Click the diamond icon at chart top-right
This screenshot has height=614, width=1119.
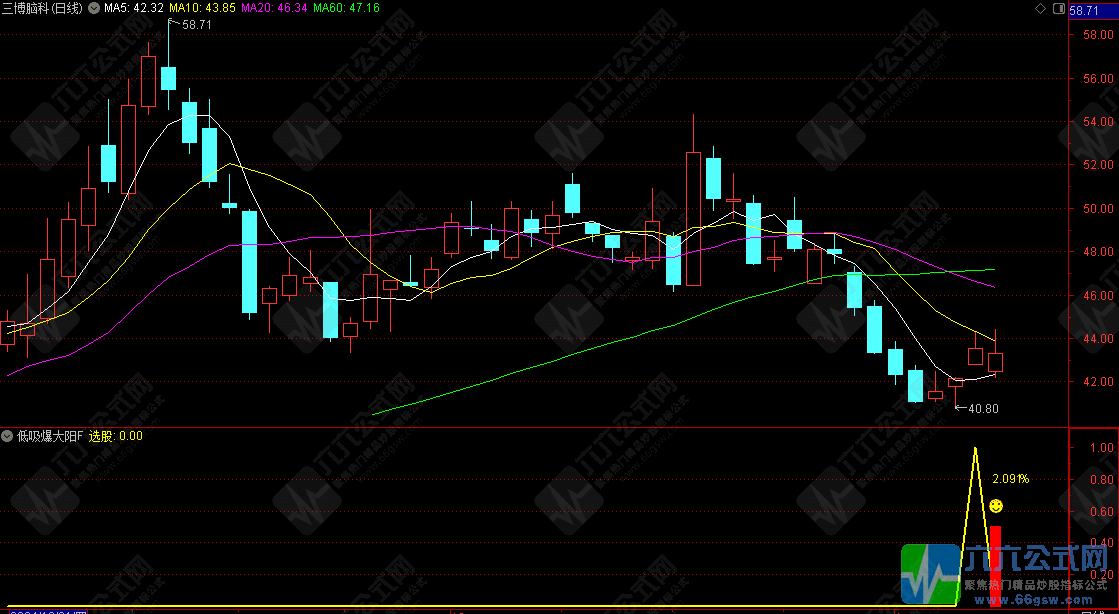pos(1040,8)
